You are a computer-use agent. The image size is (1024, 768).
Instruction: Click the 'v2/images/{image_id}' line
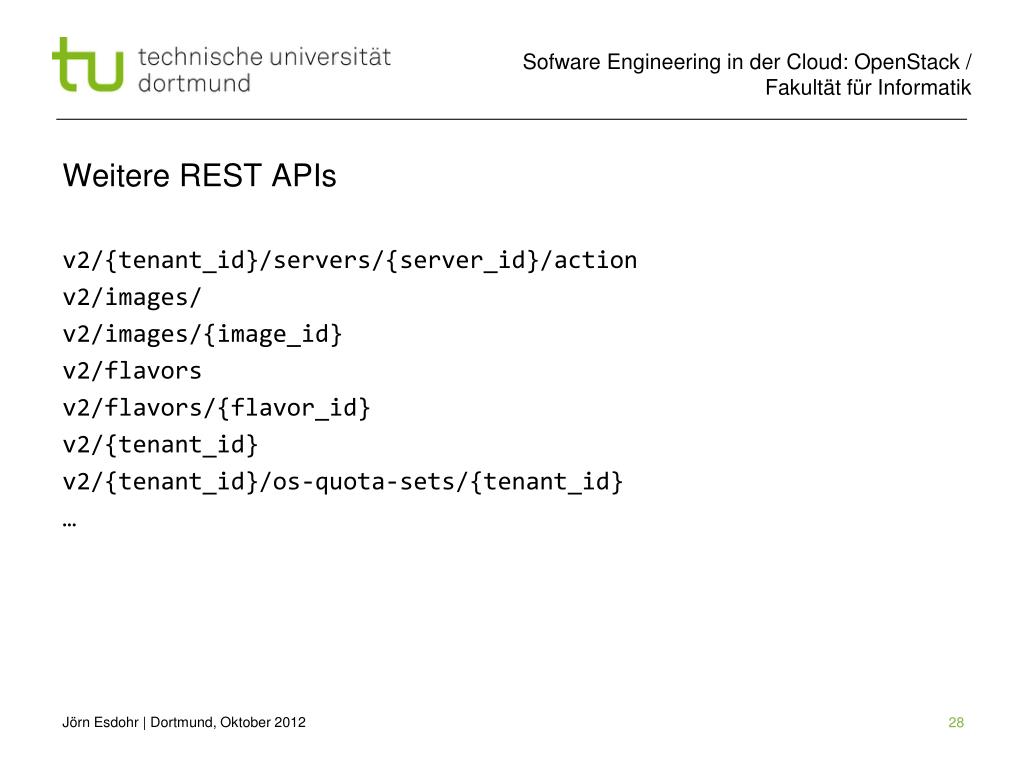click(x=202, y=334)
